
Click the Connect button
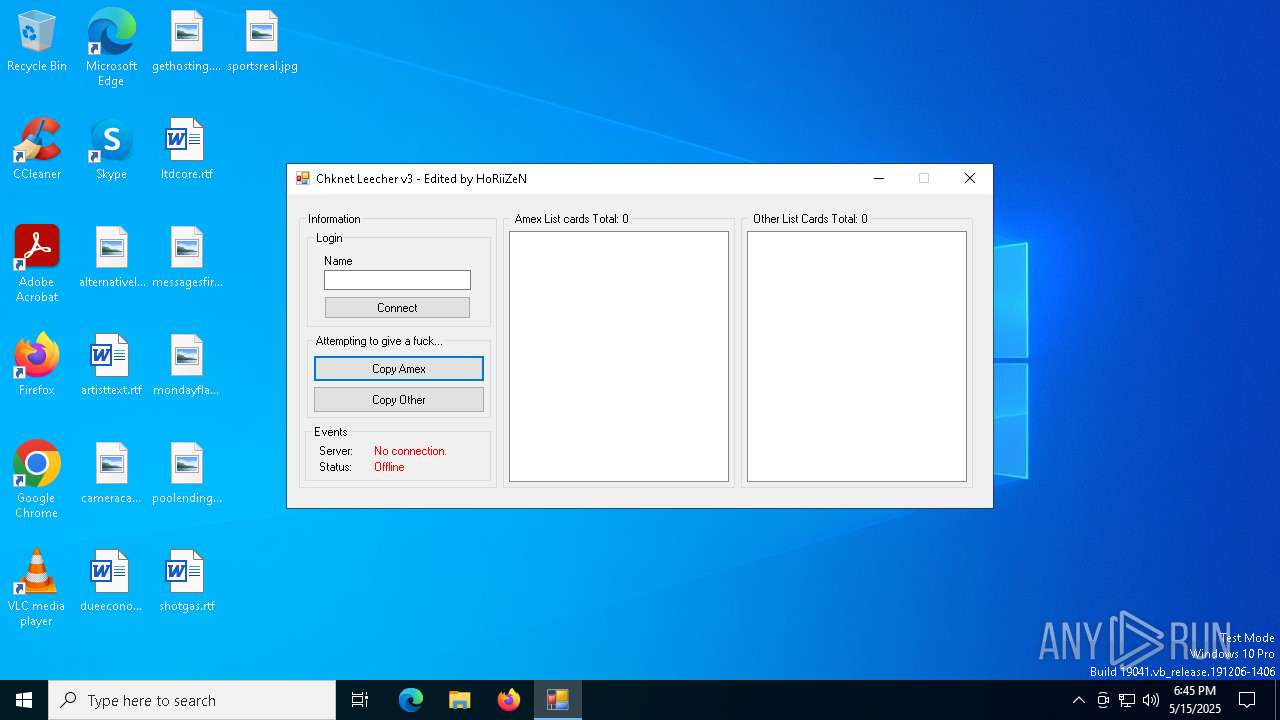point(397,308)
